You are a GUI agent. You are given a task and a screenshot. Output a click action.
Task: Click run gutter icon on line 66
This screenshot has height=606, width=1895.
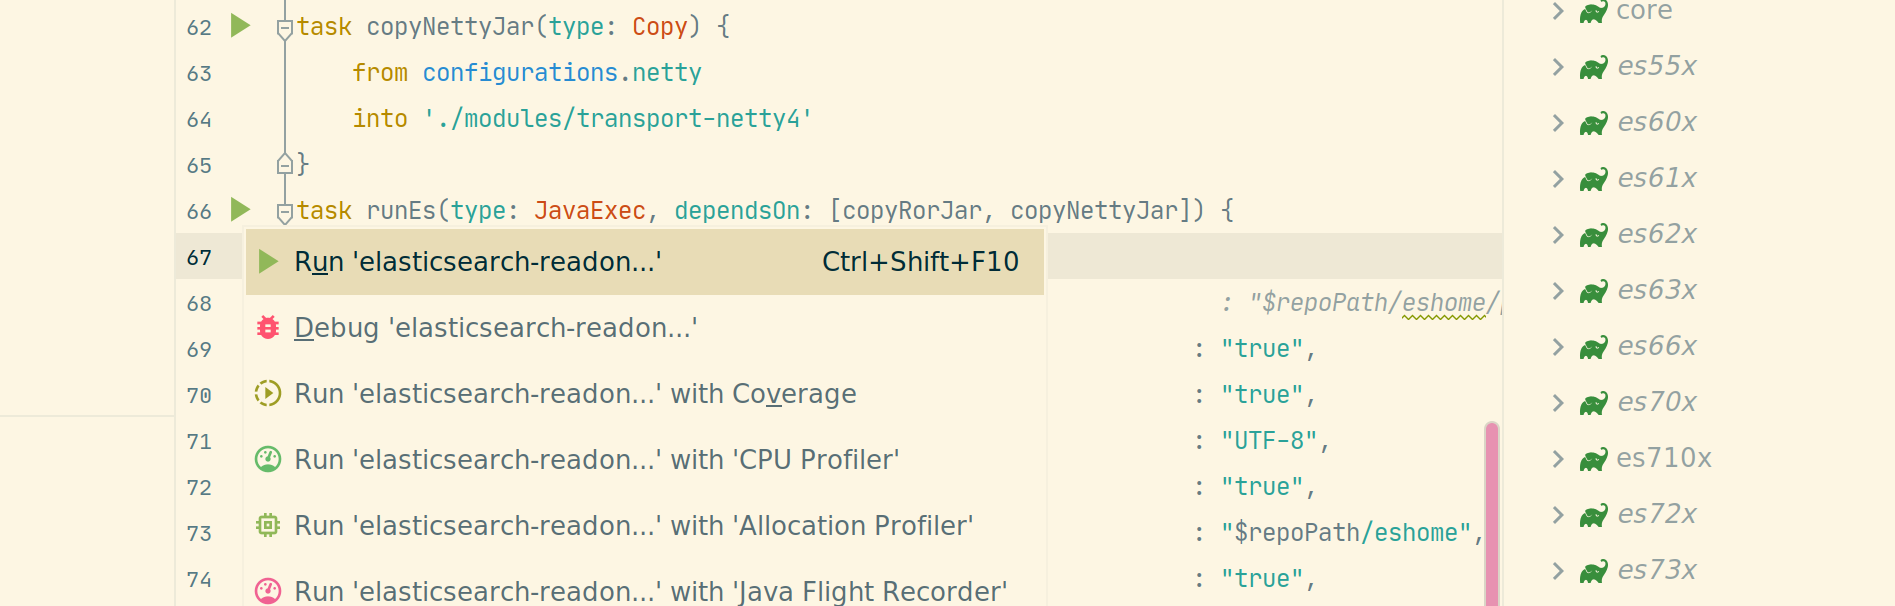point(240,209)
